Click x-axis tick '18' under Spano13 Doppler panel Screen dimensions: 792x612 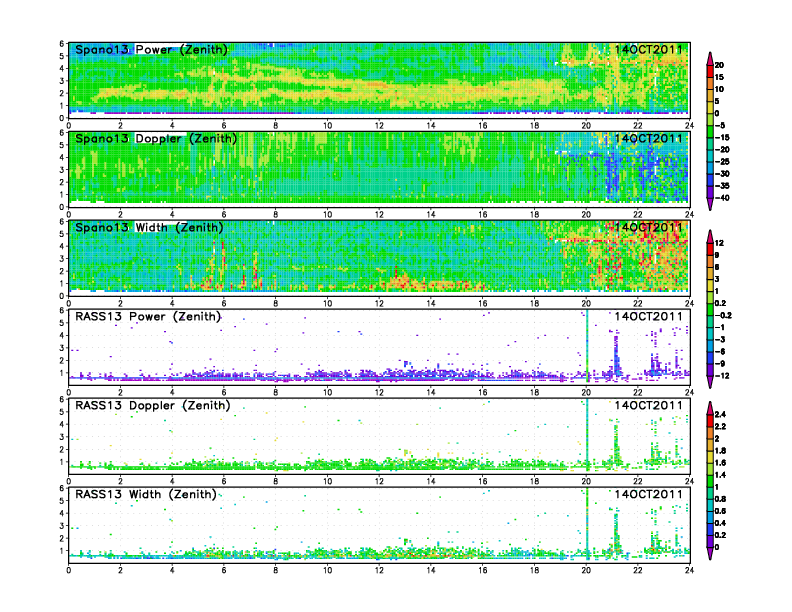534,215
